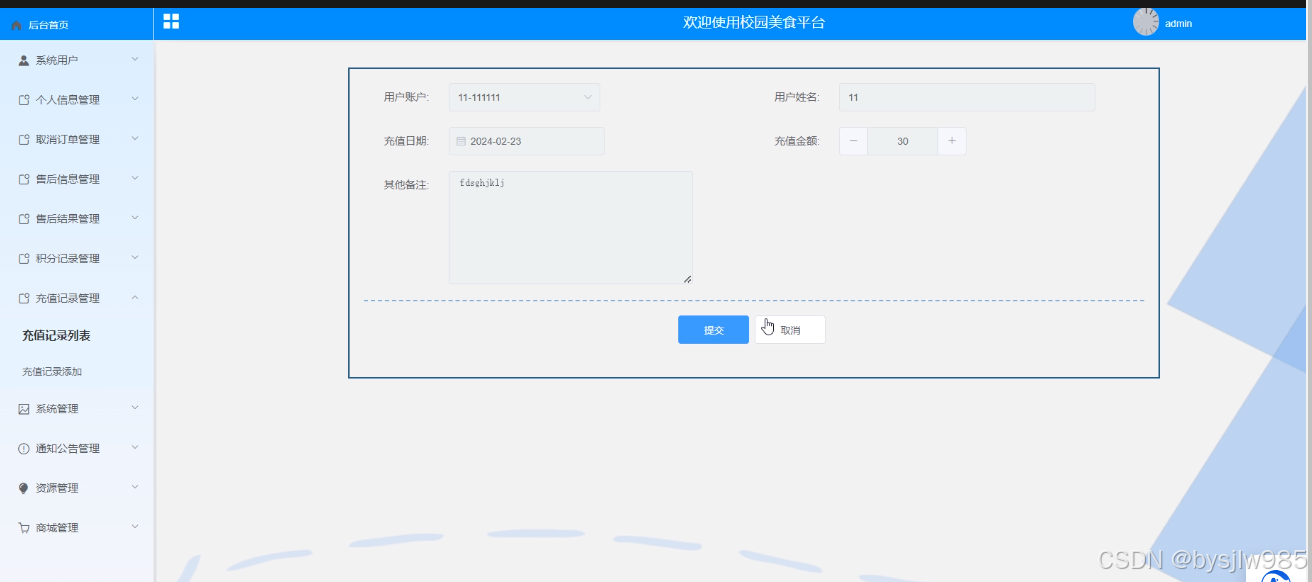Click the cart icon beside 商城管理

click(24, 528)
